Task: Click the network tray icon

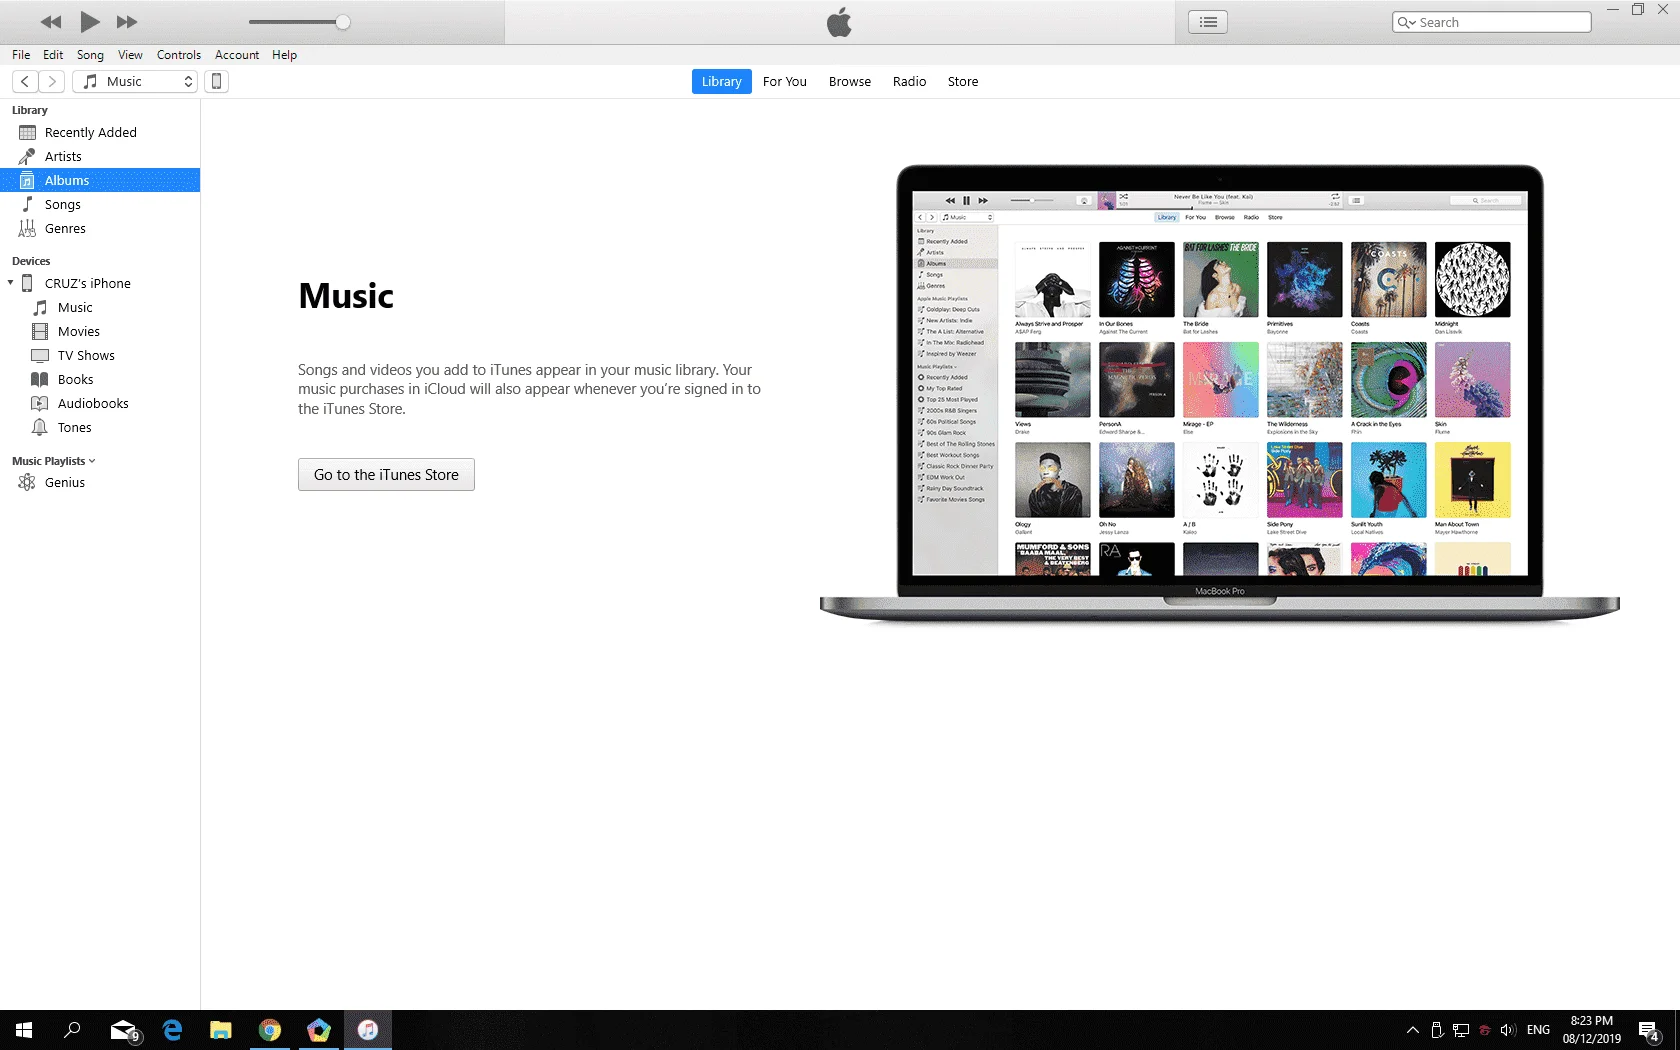Action: coord(1460,1030)
